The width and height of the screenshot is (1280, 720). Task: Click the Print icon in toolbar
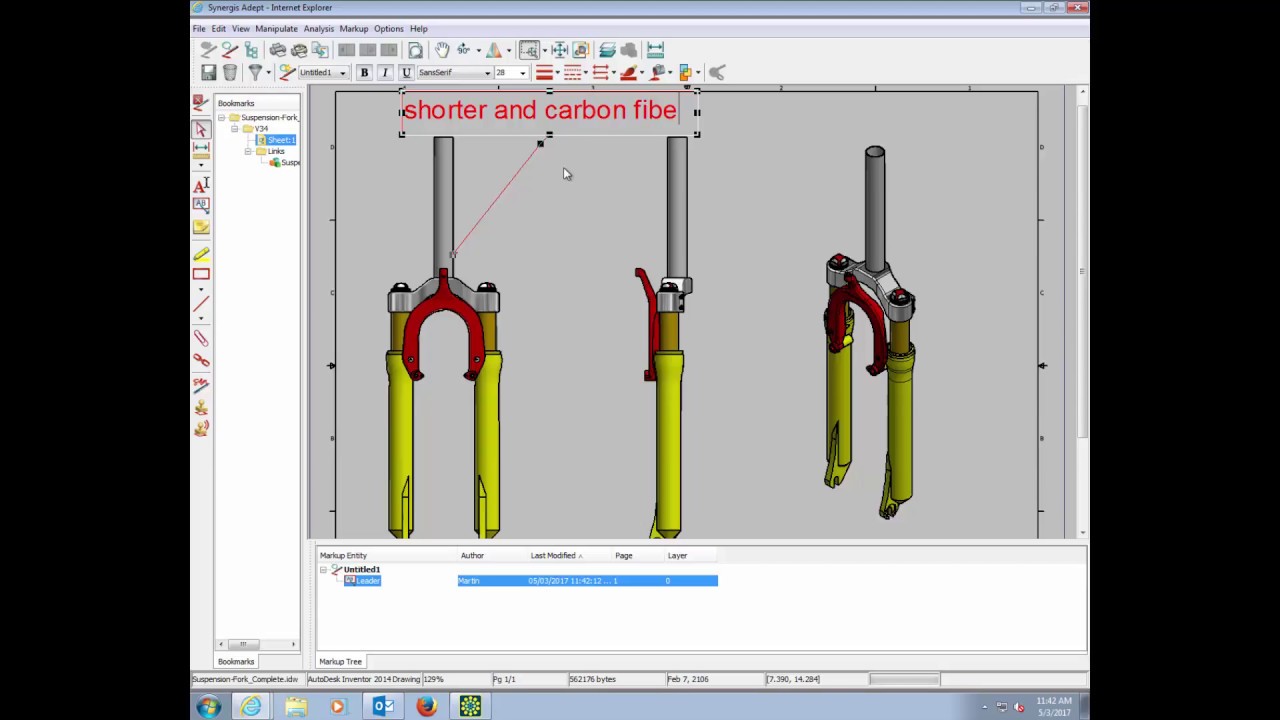click(x=278, y=50)
